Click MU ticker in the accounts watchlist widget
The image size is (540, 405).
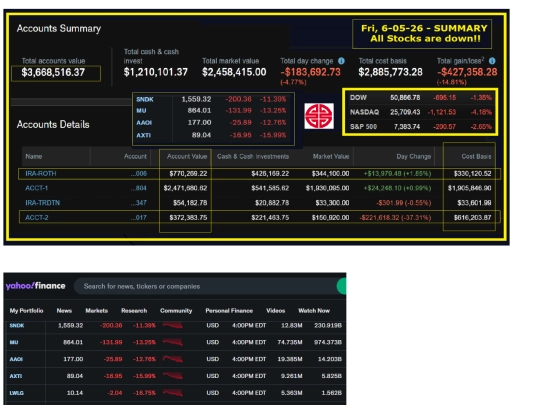click(x=141, y=111)
